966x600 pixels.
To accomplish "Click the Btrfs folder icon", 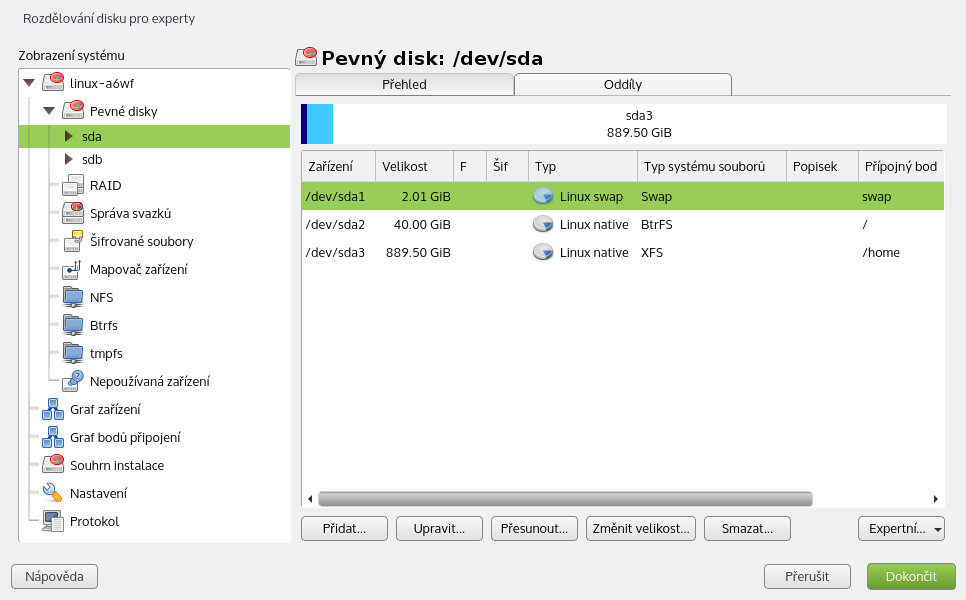I will [x=73, y=325].
